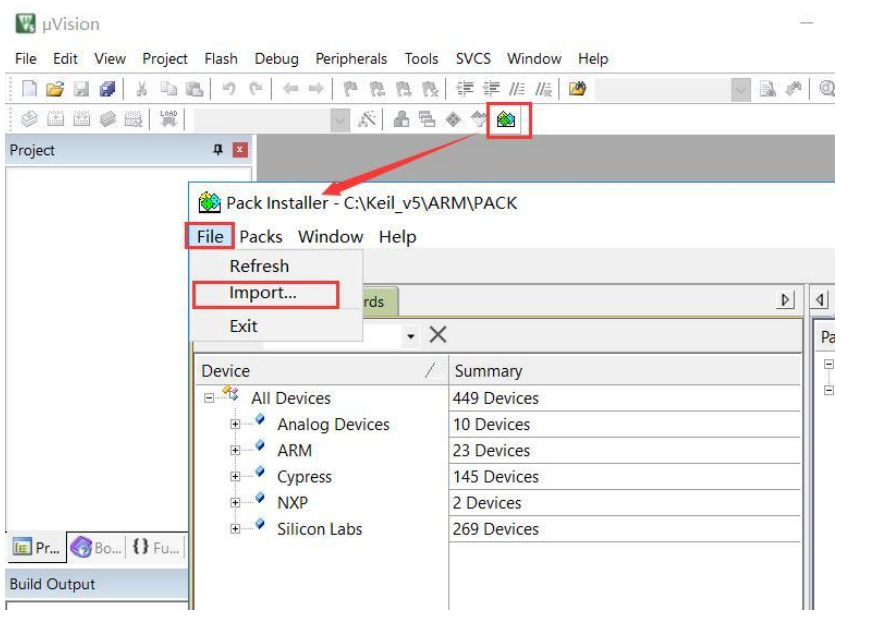Viewport: 874px width, 618px height.
Task: Open the Packs menu in Pack Installer
Action: 261,237
